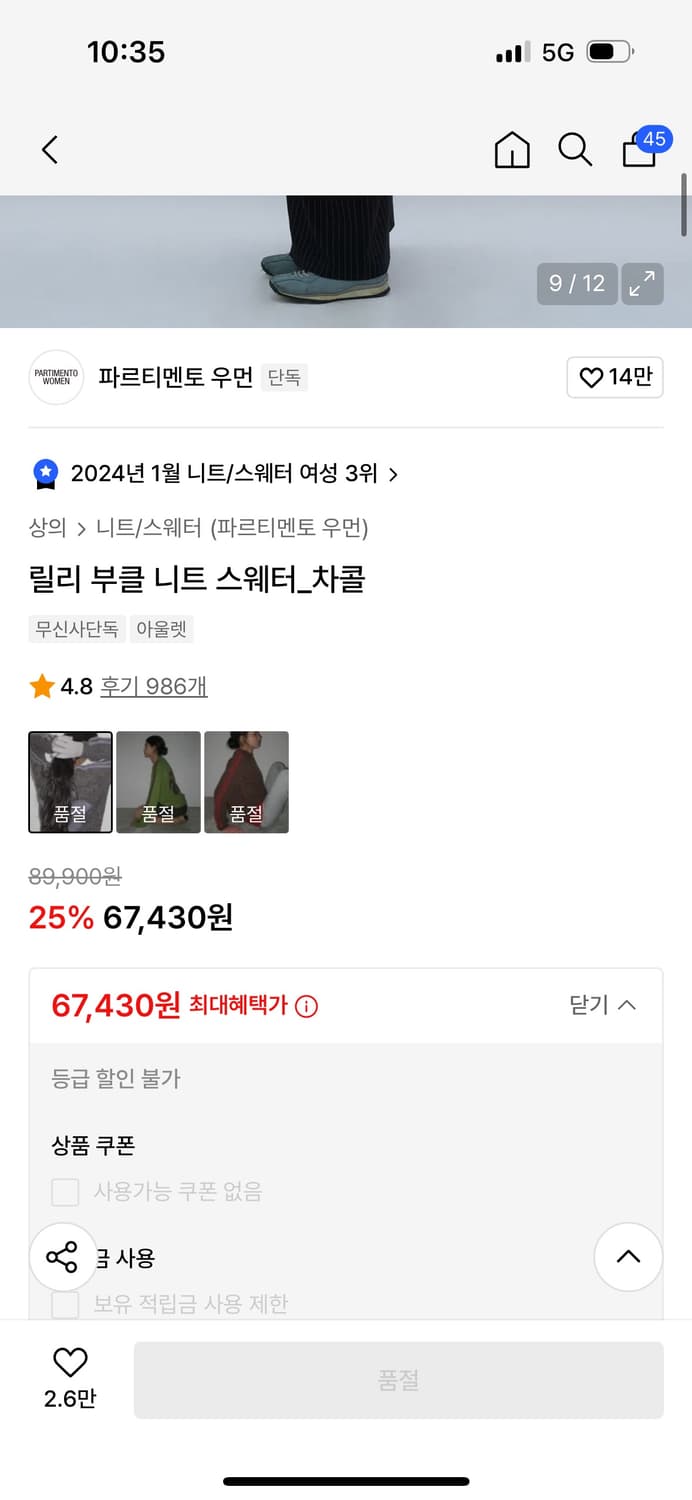This screenshot has width=692, height=1500.
Task: Open the home screen icon
Action: [x=511, y=149]
